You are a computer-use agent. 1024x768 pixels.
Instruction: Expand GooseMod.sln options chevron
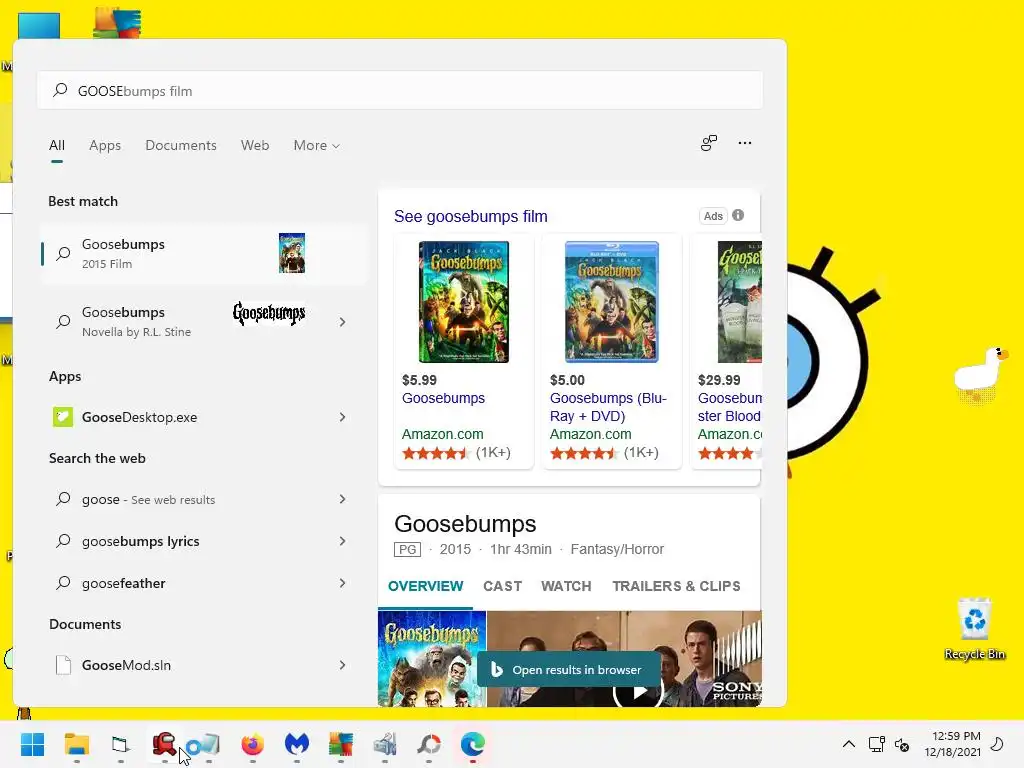342,665
